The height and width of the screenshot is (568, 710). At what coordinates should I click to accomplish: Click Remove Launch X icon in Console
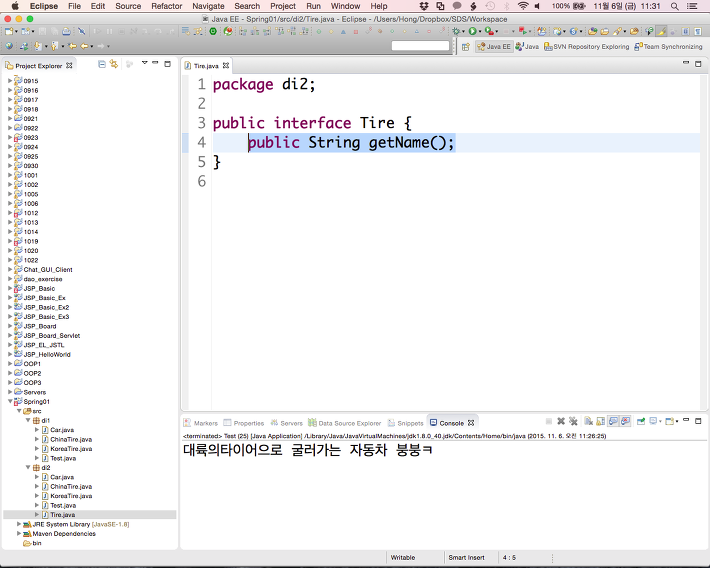(561, 421)
